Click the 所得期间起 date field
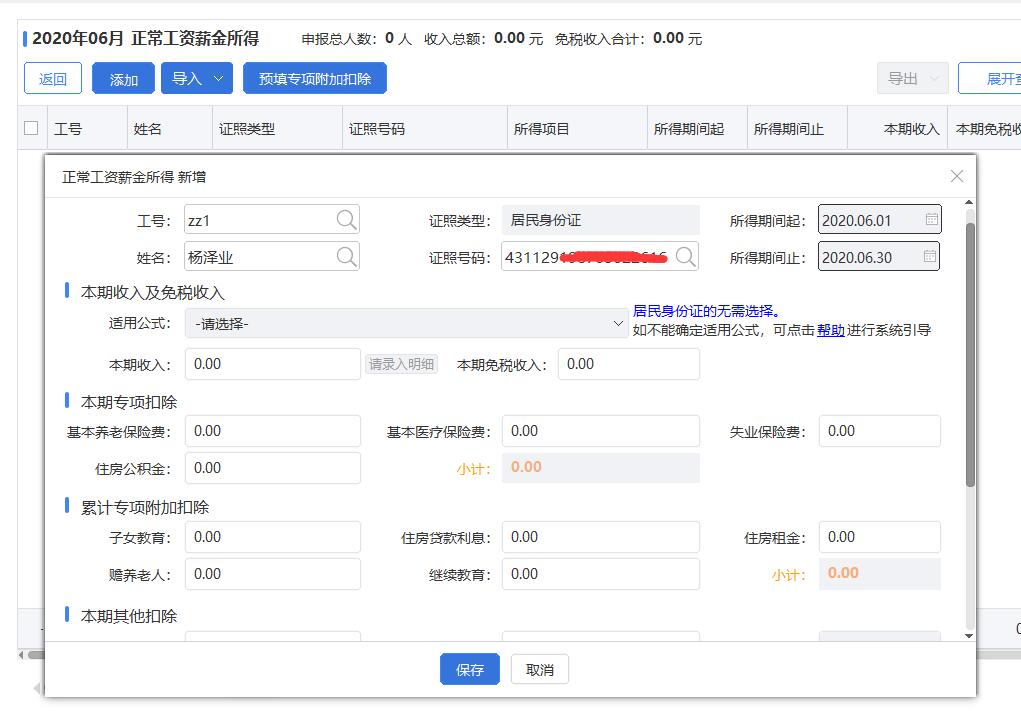This screenshot has width=1021, height=711. pos(879,220)
